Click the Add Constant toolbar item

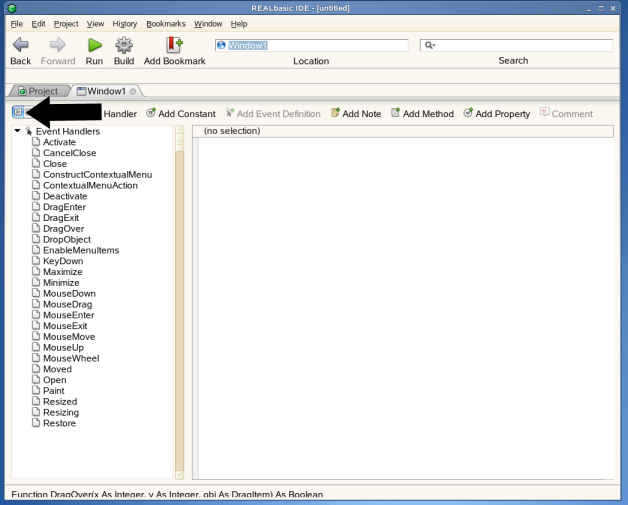click(x=181, y=114)
